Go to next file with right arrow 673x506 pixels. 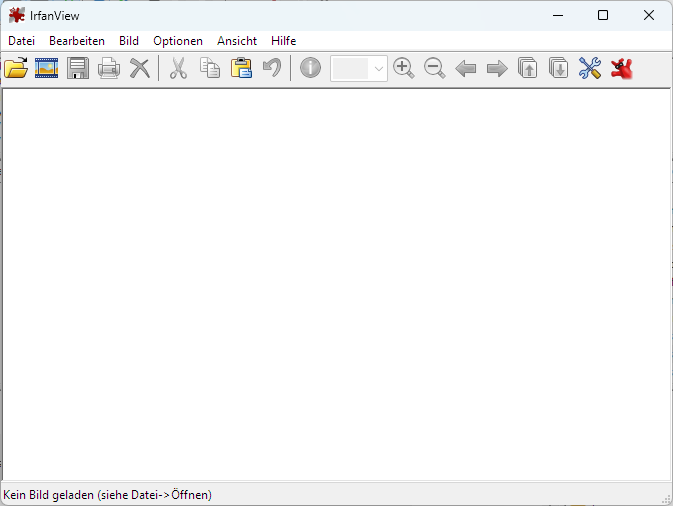(497, 69)
